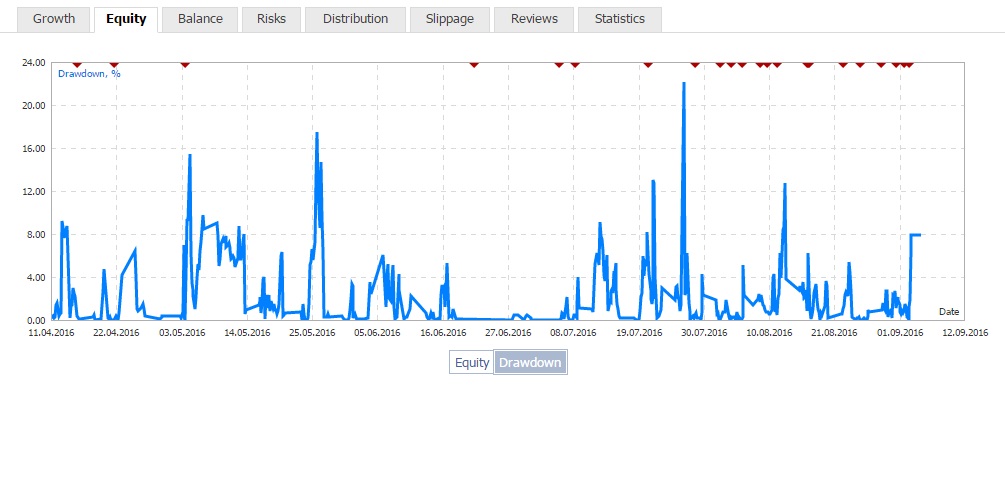
Task: Click the flat 8.00 line segment at the chart's end
Action: [916, 235]
